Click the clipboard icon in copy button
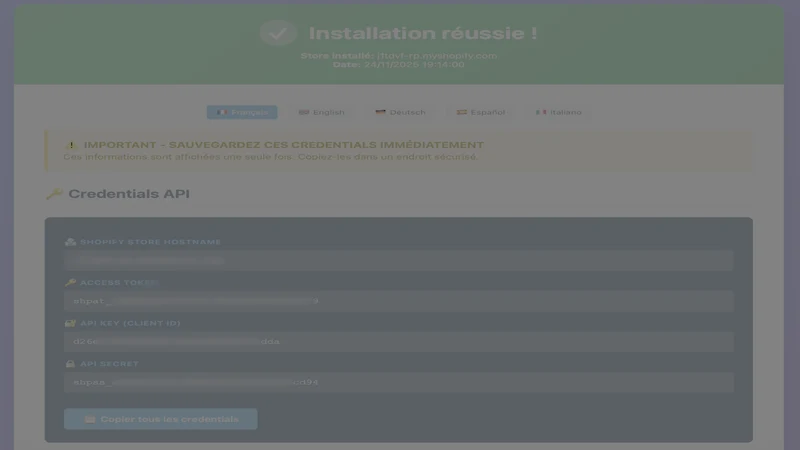The height and width of the screenshot is (450, 800). tap(90, 419)
